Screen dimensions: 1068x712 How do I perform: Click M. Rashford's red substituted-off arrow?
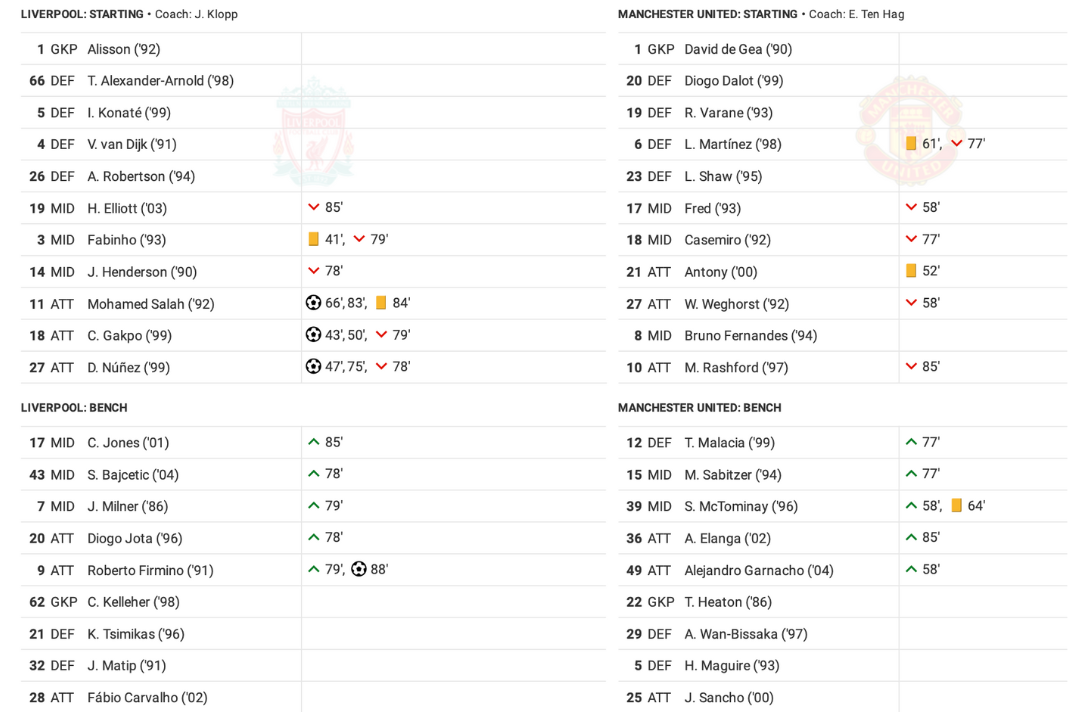pos(911,367)
